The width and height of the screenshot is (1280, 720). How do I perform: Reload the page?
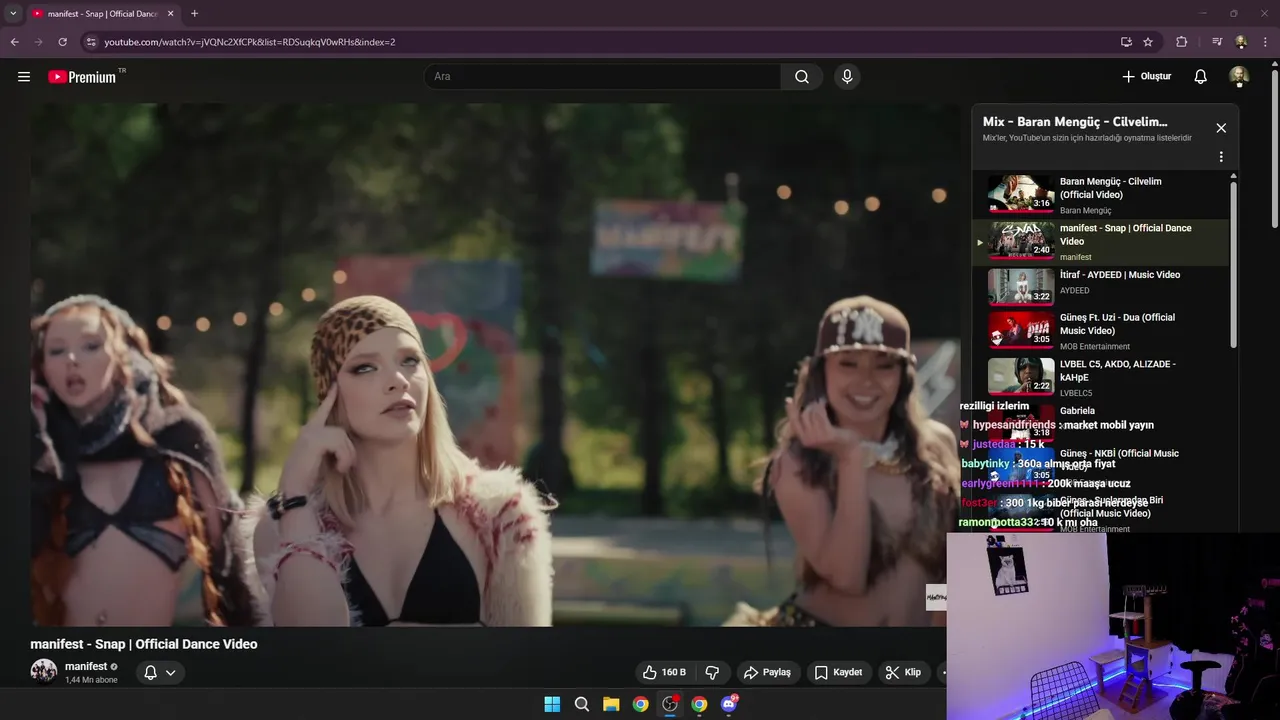click(x=62, y=42)
